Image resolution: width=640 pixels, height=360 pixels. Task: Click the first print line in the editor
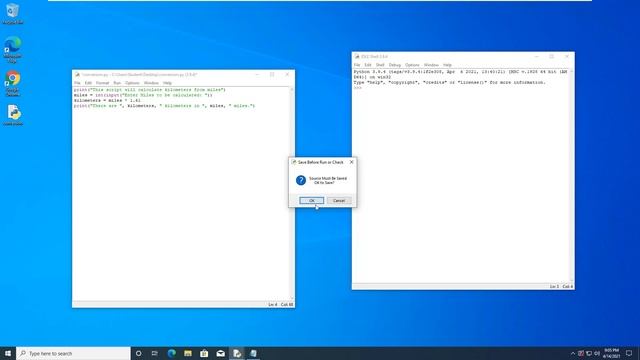[149, 89]
